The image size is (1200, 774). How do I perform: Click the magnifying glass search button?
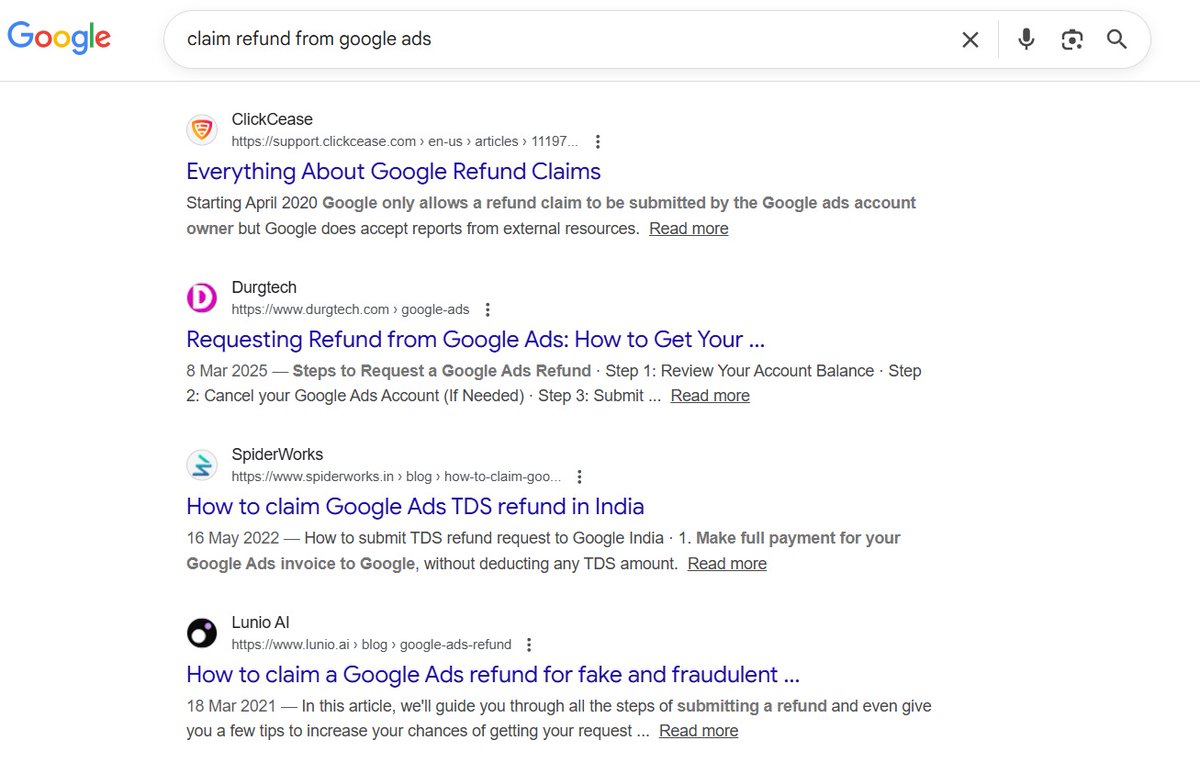tap(1117, 40)
